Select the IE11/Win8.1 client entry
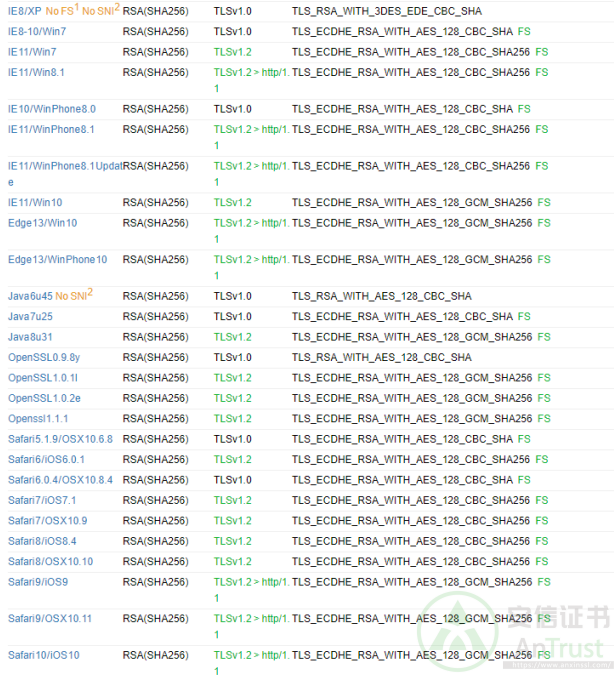614x676 pixels. click(36, 73)
